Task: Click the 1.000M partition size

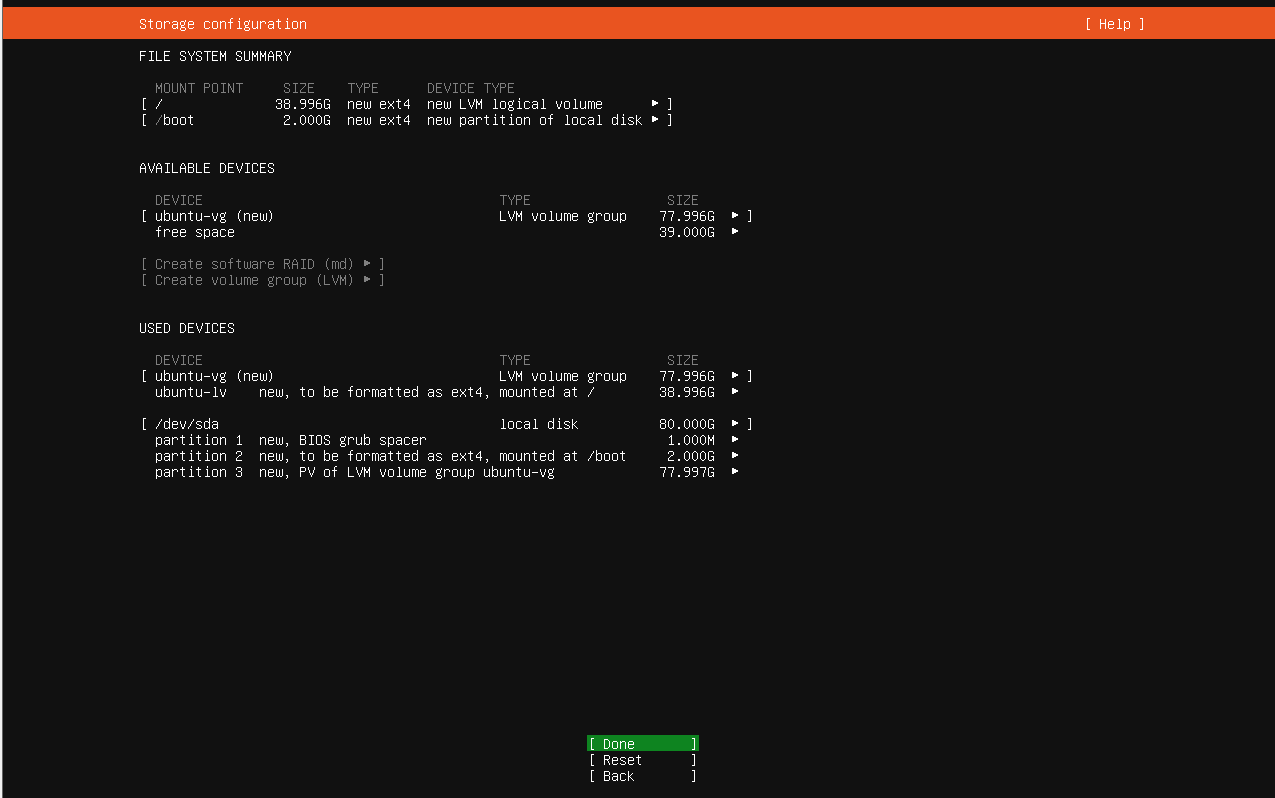Action: coord(691,440)
